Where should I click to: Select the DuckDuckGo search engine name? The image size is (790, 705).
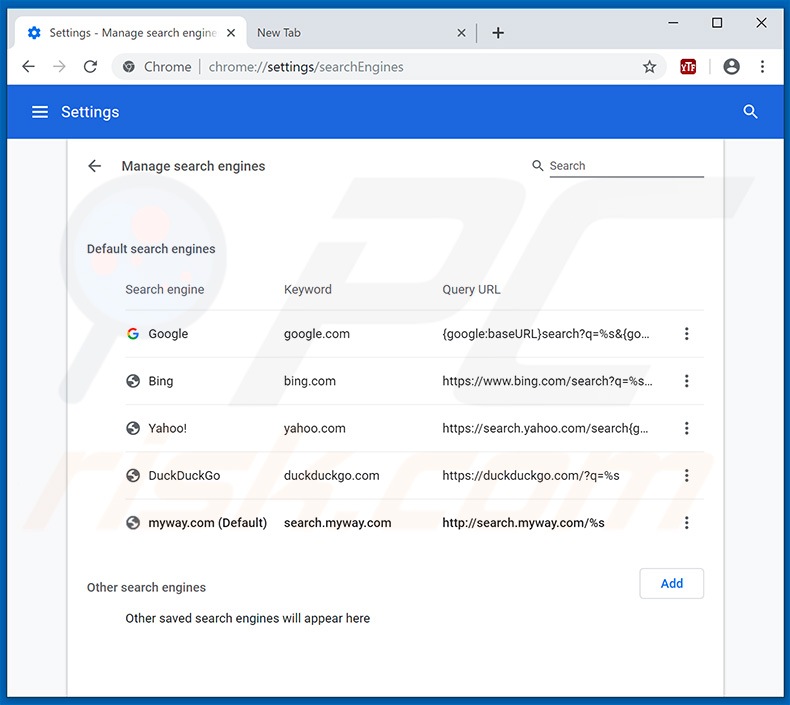point(184,475)
